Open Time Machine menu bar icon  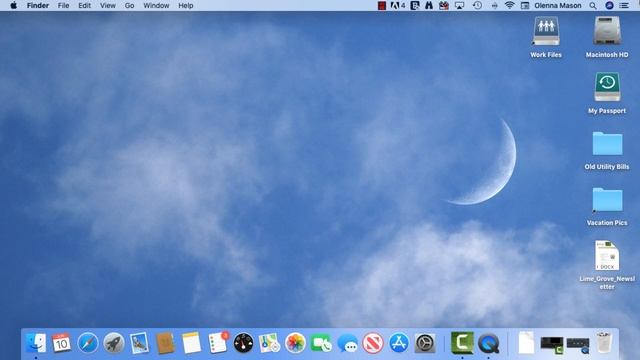coord(477,6)
